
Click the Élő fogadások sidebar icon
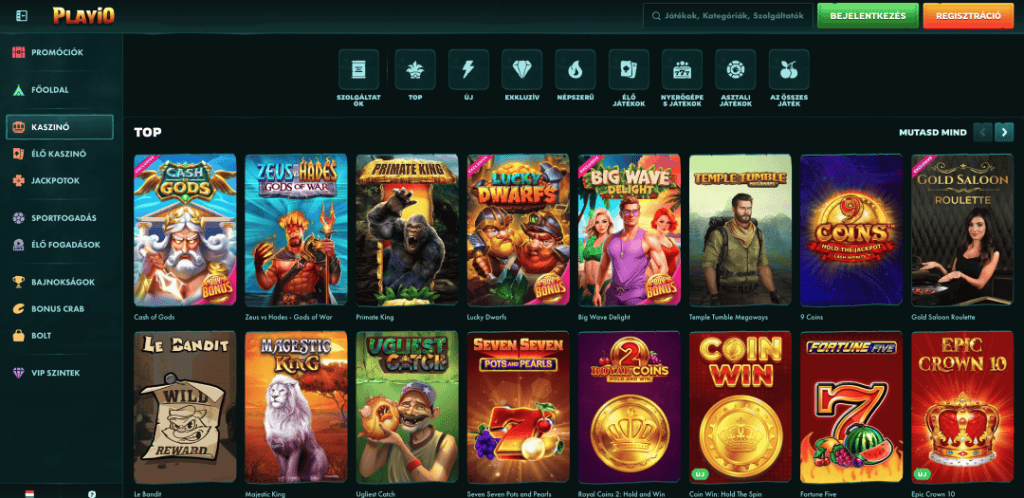pyautogui.click(x=19, y=245)
